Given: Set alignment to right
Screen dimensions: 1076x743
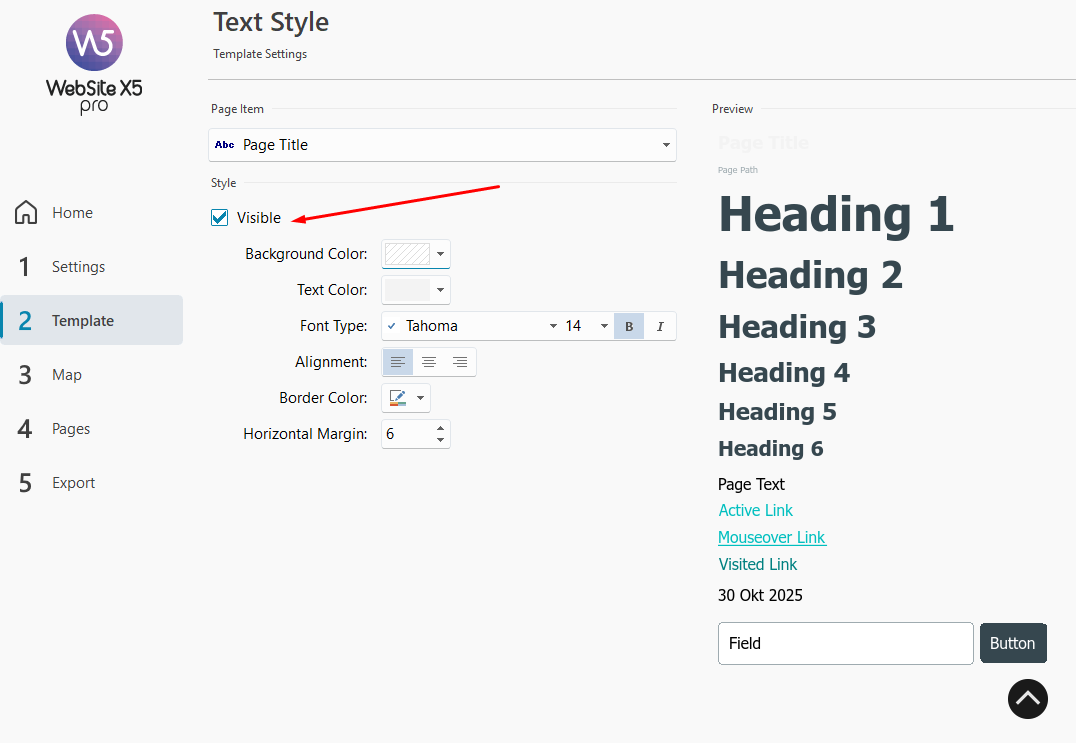Looking at the screenshot, I should point(460,362).
